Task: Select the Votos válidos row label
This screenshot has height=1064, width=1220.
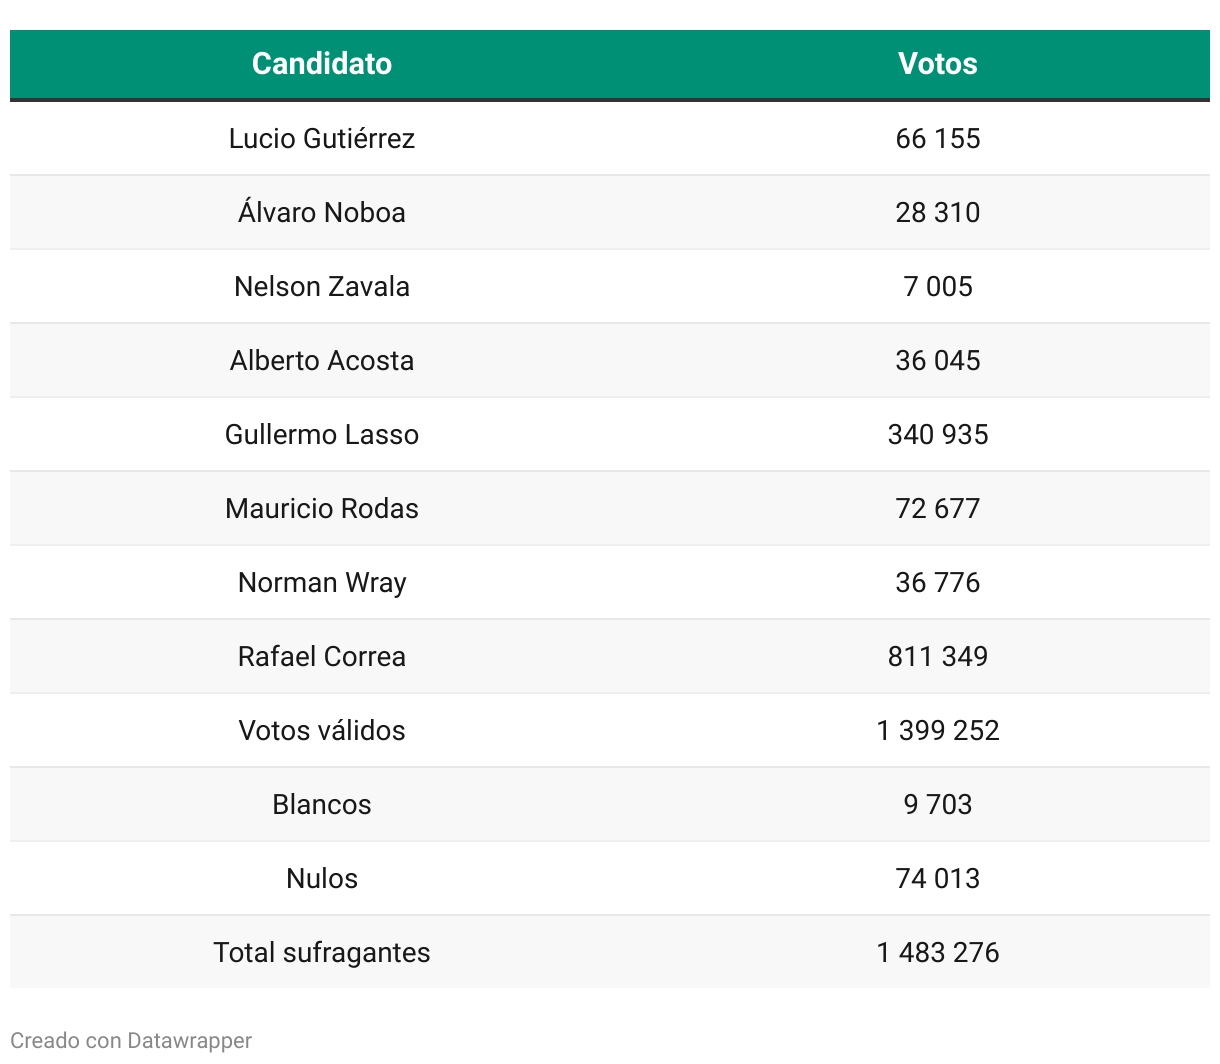Action: click(x=322, y=730)
